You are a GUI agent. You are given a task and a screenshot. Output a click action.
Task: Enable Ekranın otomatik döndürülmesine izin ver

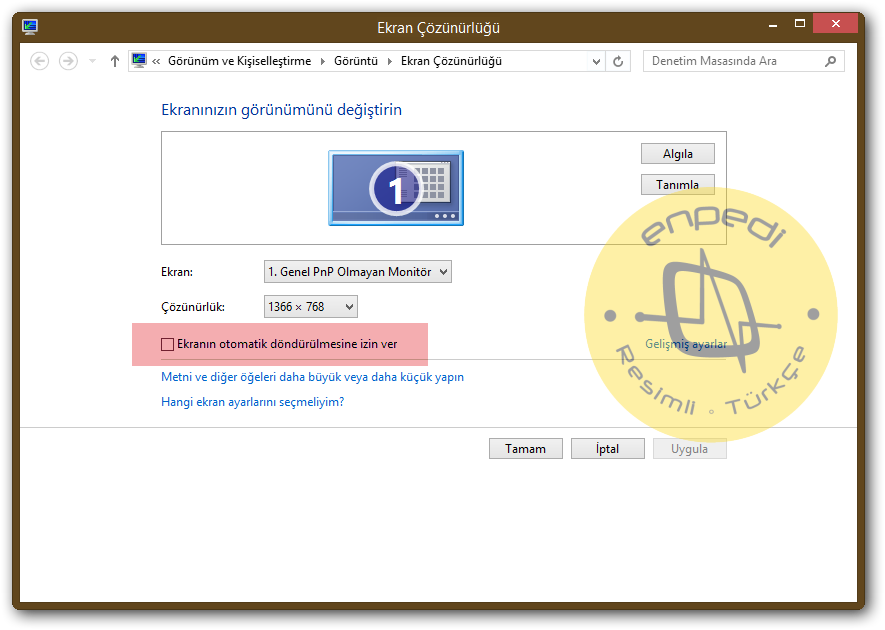(168, 344)
